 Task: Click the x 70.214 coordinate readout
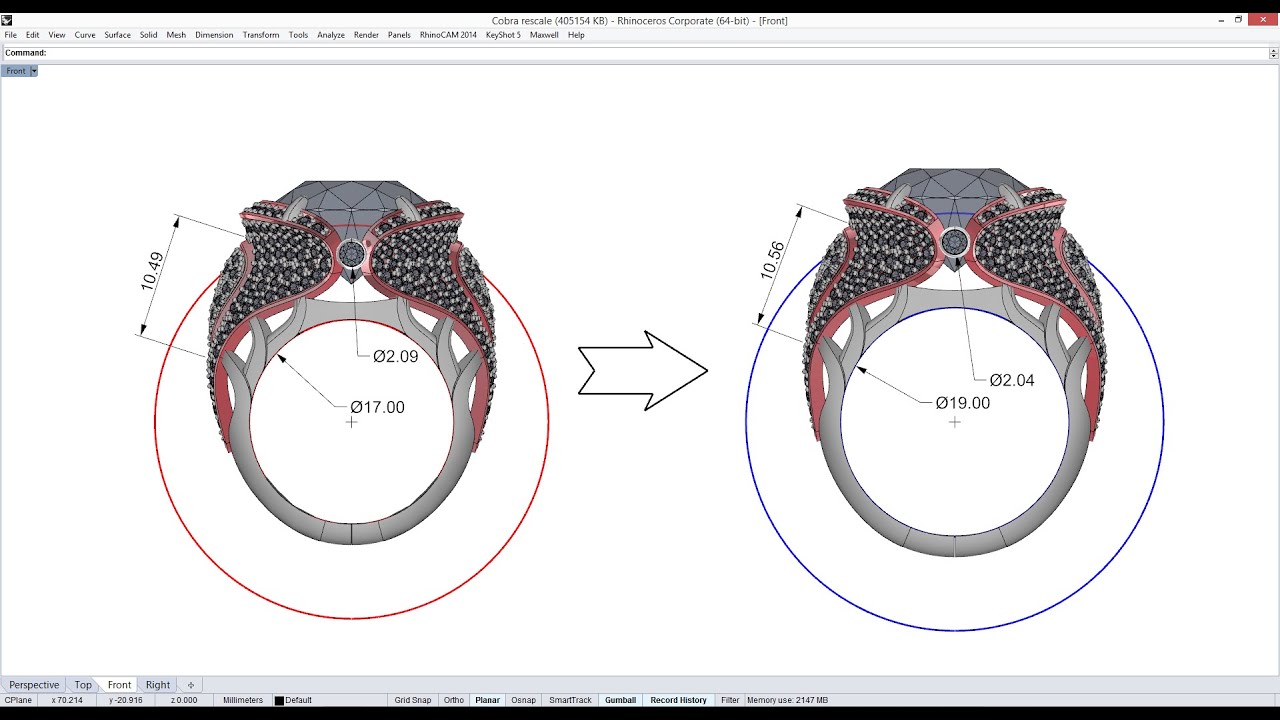click(x=67, y=700)
